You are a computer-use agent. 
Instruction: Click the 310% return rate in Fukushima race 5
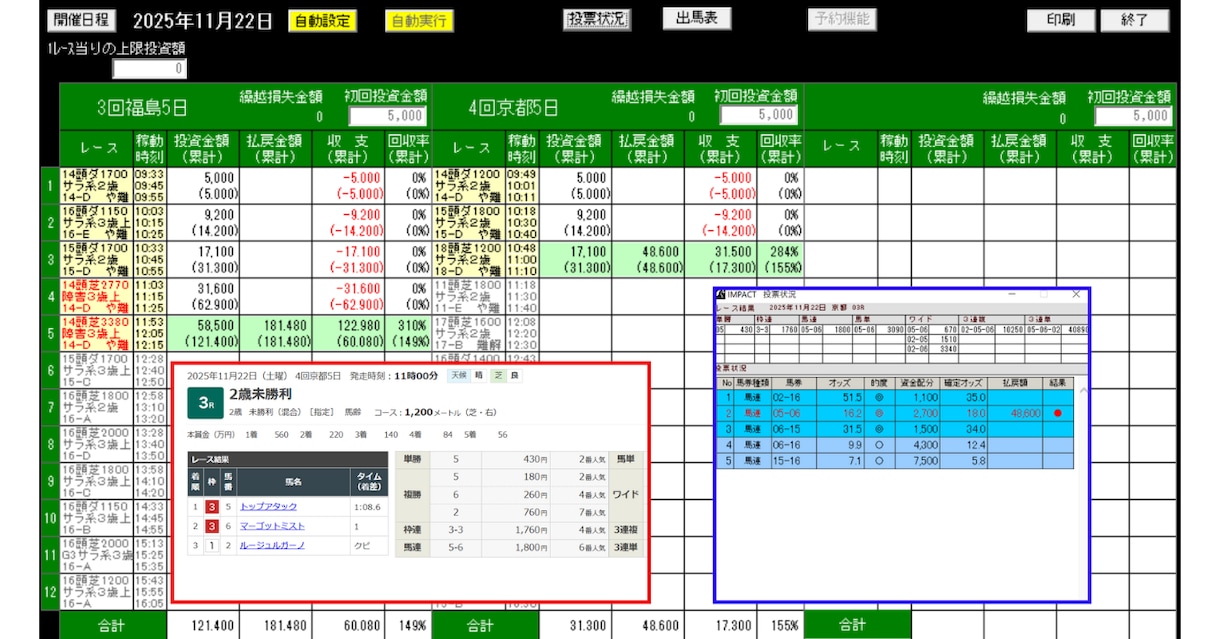pos(411,325)
